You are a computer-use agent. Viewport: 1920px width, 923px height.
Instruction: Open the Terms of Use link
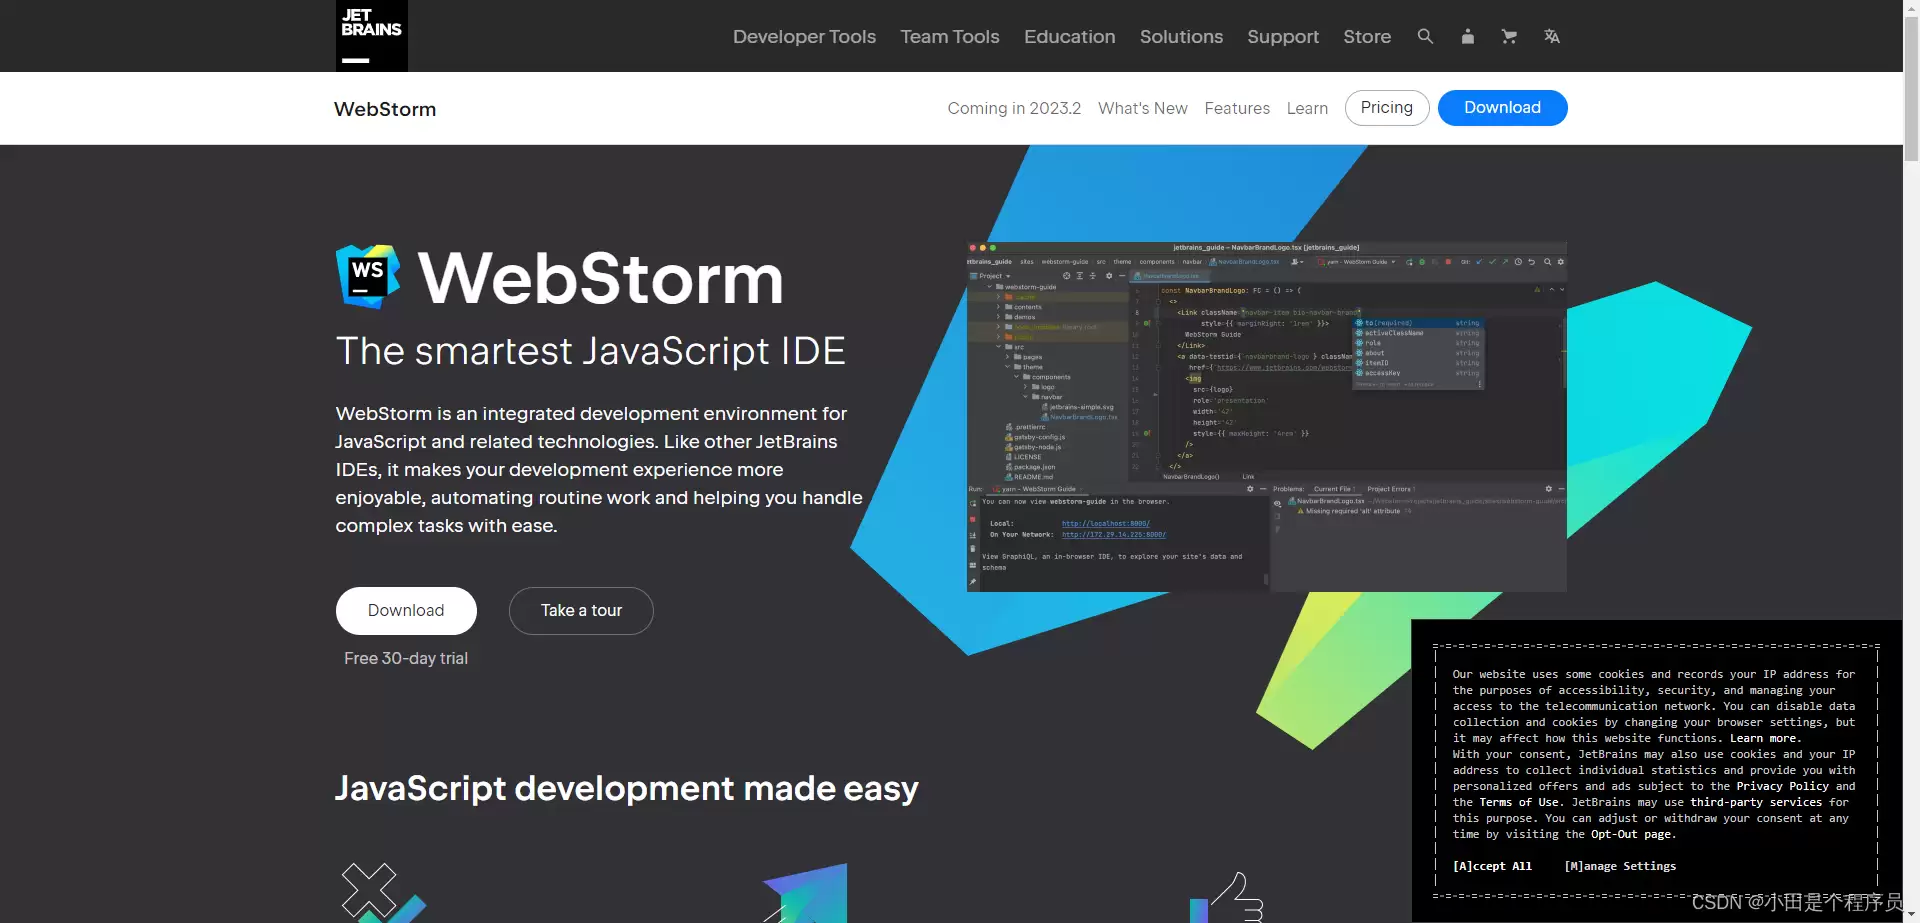1520,802
